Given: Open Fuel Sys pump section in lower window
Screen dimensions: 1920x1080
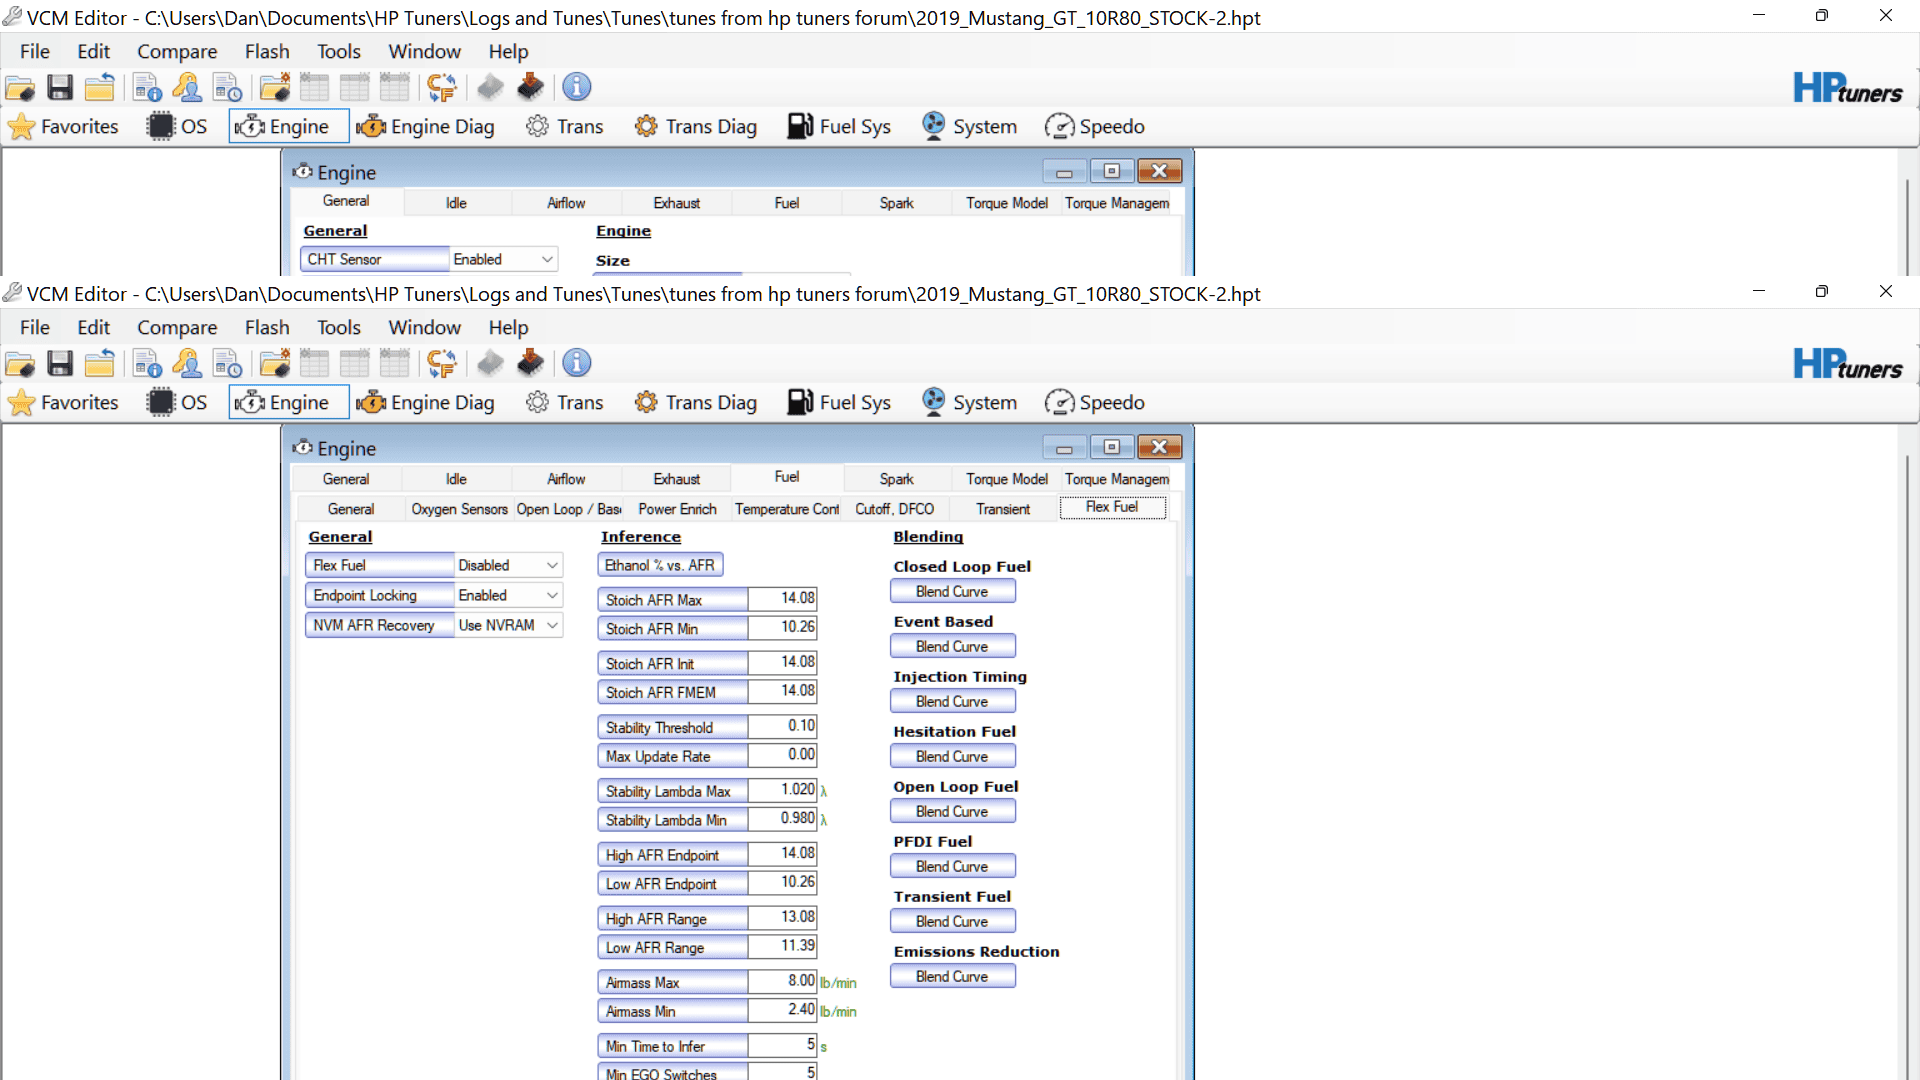Looking at the screenshot, I should (x=839, y=403).
